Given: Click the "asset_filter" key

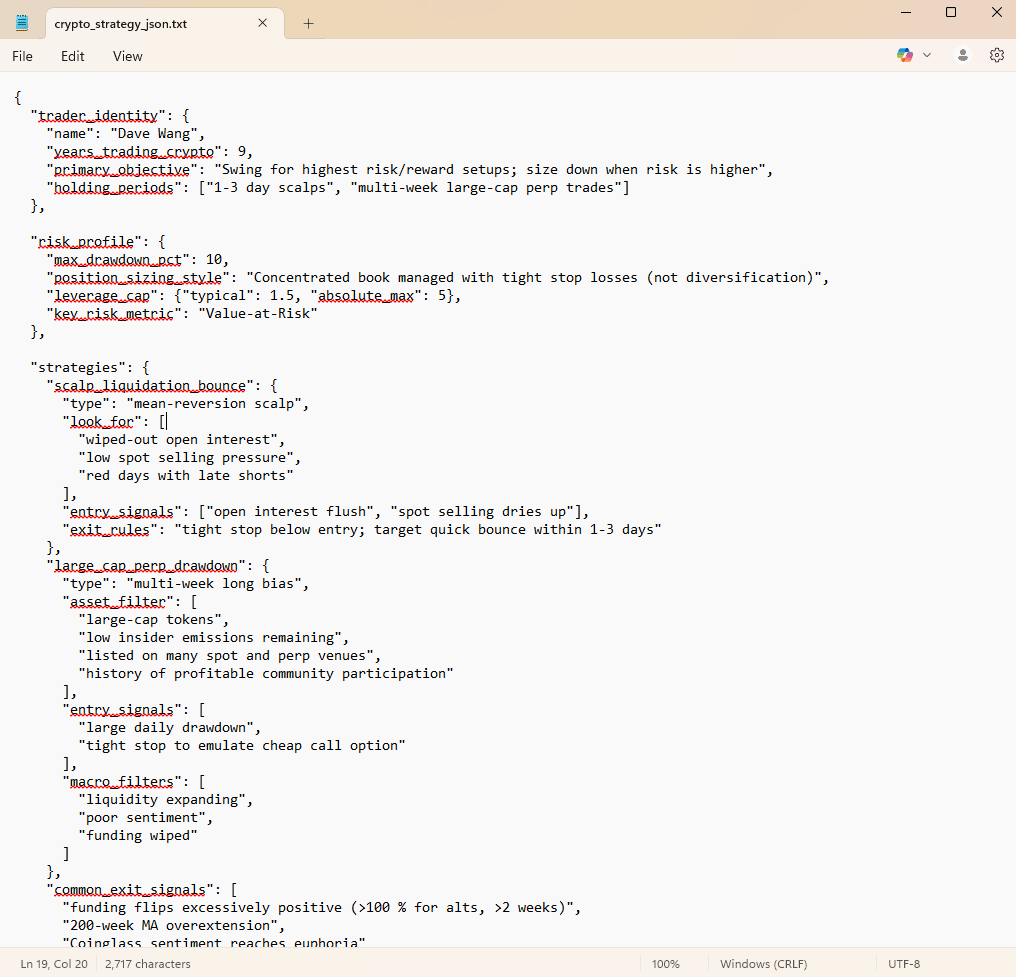Looking at the screenshot, I should tap(118, 602).
